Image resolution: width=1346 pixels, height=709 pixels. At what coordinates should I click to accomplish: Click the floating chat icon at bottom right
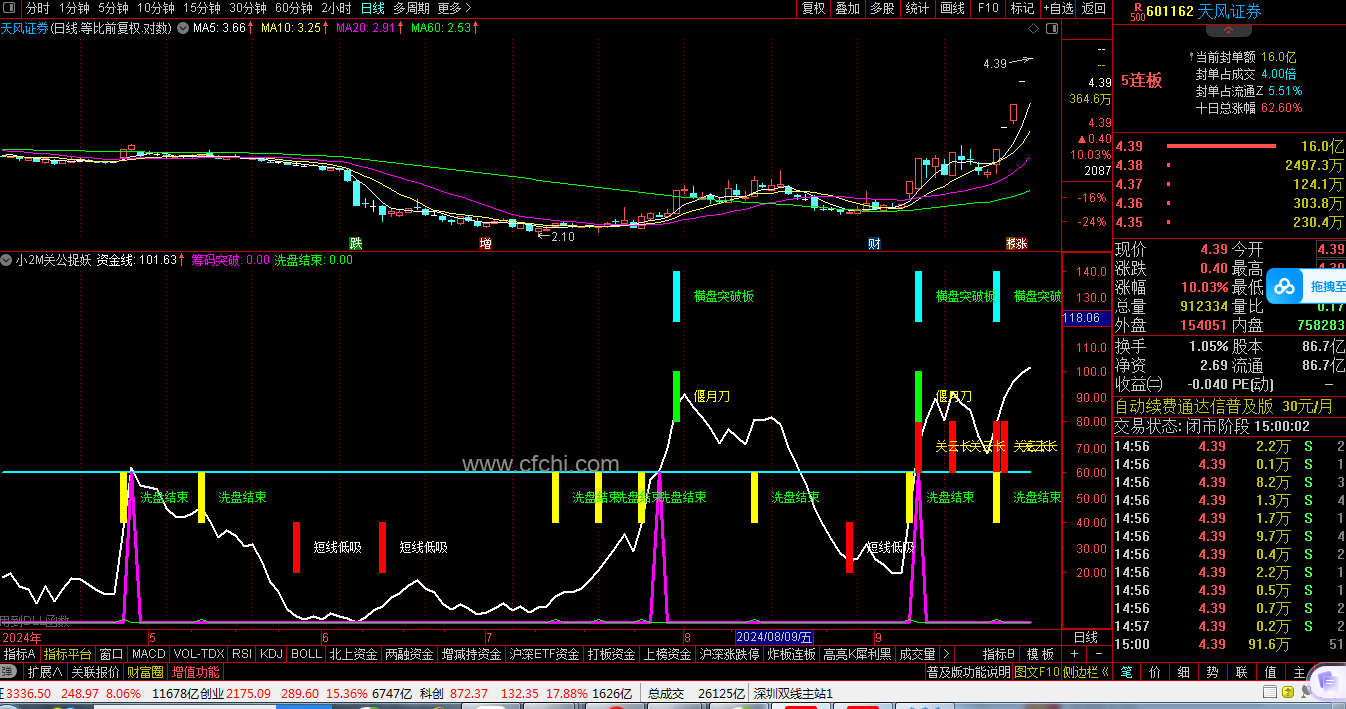pyautogui.click(x=1327, y=684)
